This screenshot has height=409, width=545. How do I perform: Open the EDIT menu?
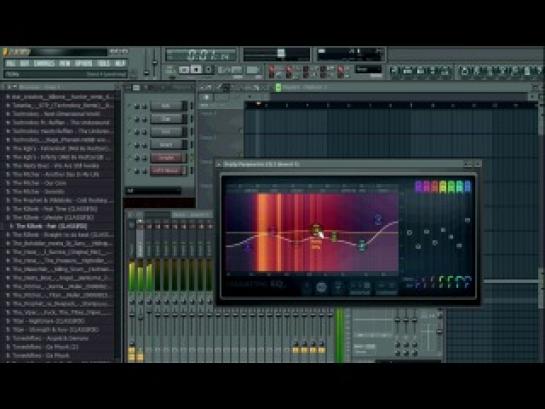coord(25,64)
